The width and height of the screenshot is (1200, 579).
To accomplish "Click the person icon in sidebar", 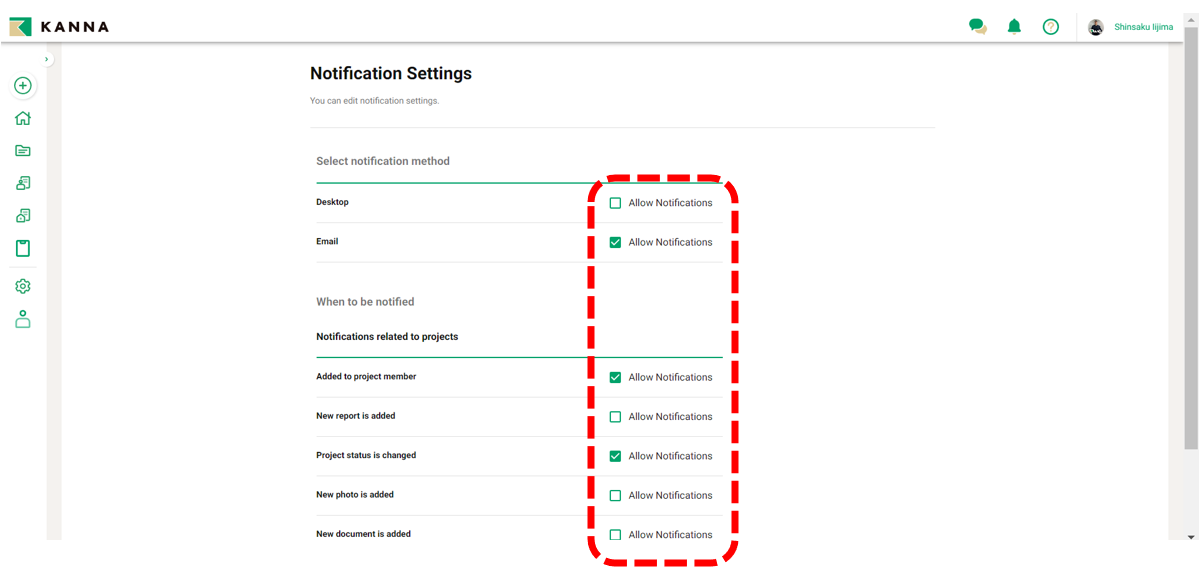I will click(23, 319).
